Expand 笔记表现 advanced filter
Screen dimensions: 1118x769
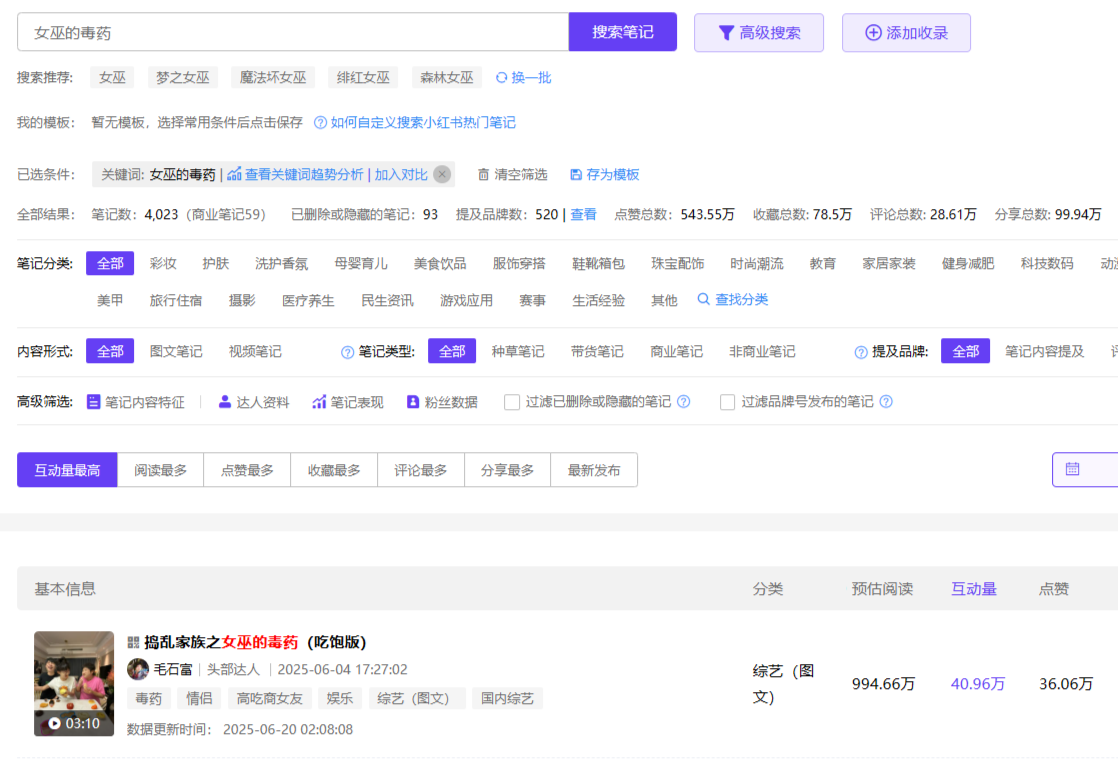pyautogui.click(x=348, y=402)
